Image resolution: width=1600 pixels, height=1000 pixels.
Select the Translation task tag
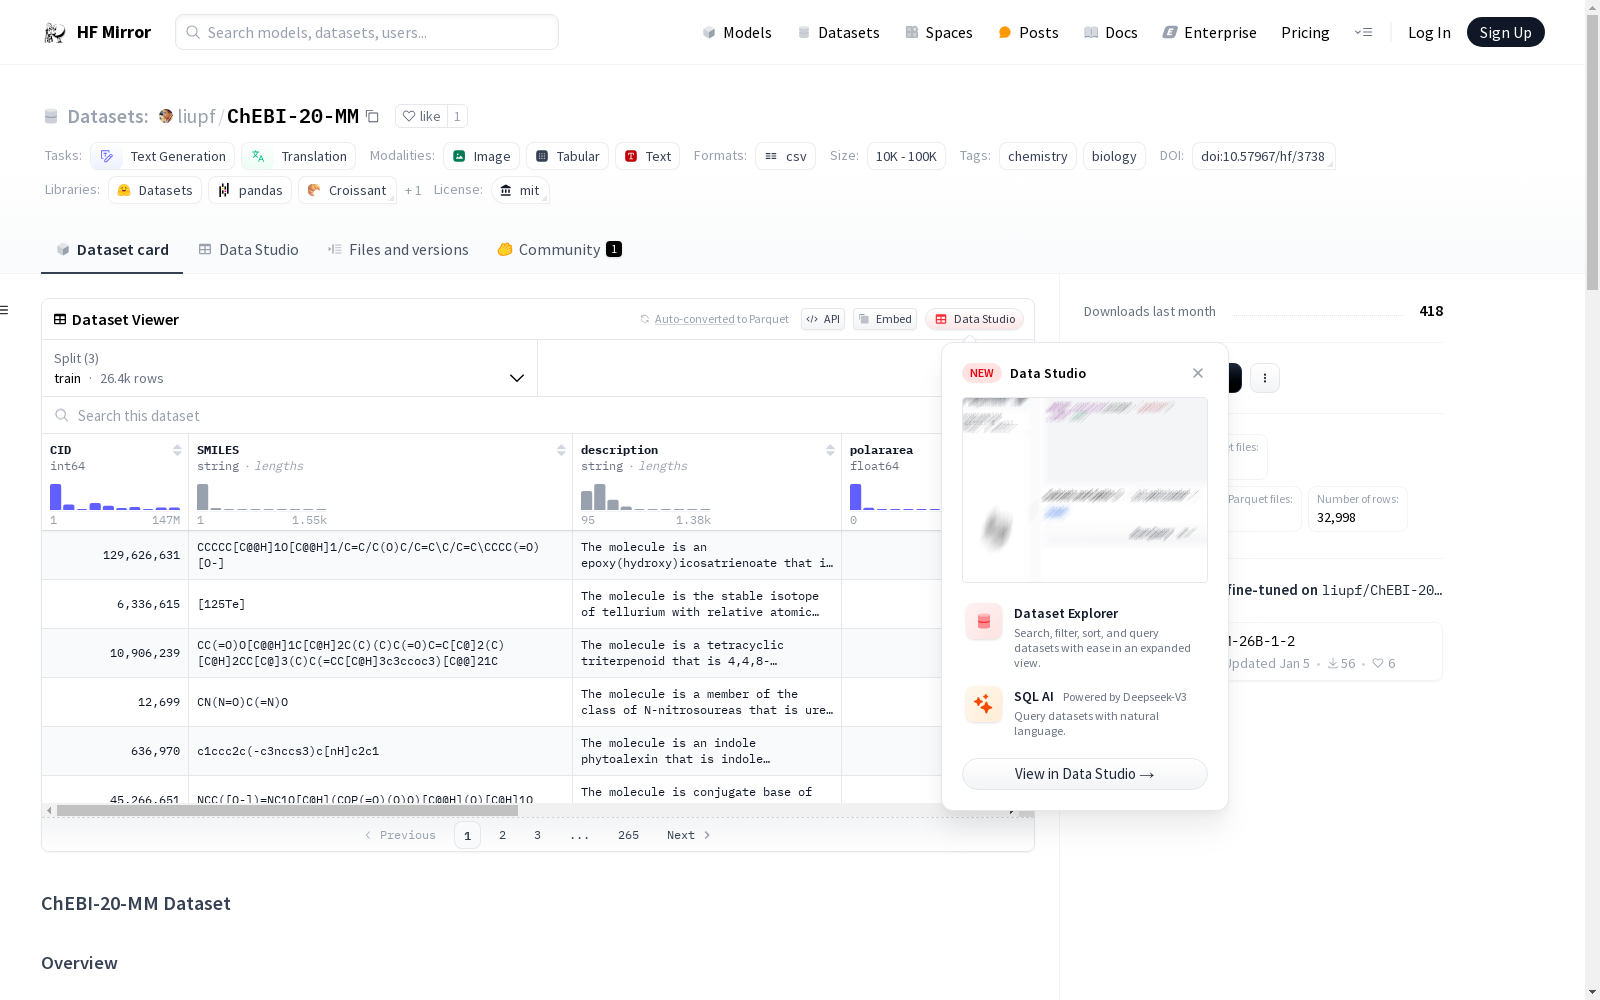coord(299,156)
